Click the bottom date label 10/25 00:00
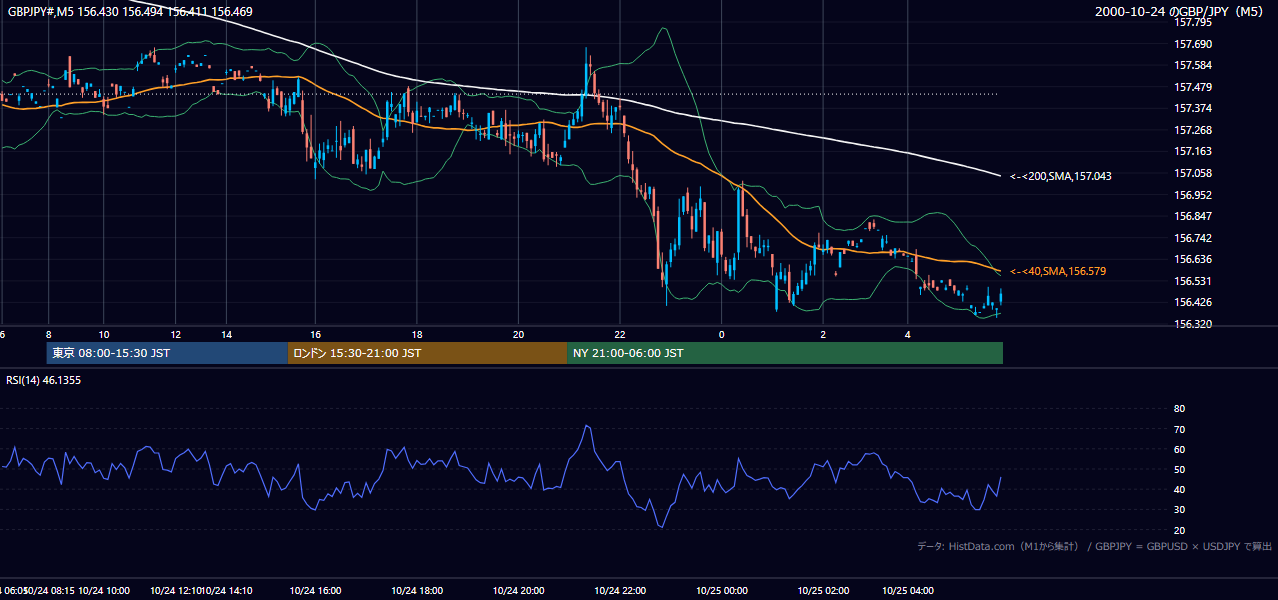1278x600 pixels. (721, 590)
